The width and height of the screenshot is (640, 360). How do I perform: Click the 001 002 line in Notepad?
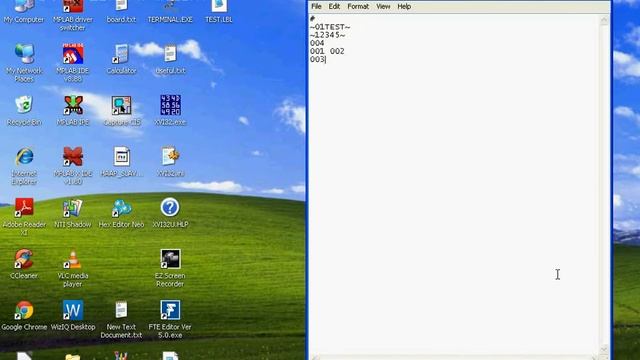pos(327,51)
